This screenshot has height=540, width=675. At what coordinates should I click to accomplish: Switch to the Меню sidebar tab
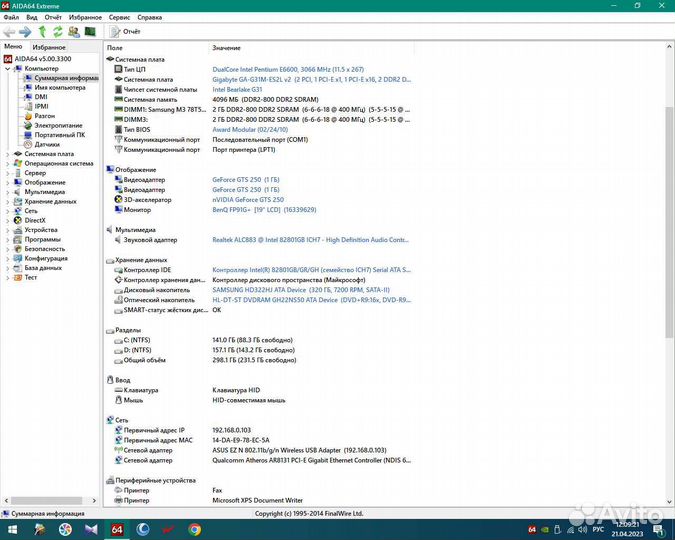tap(13, 47)
